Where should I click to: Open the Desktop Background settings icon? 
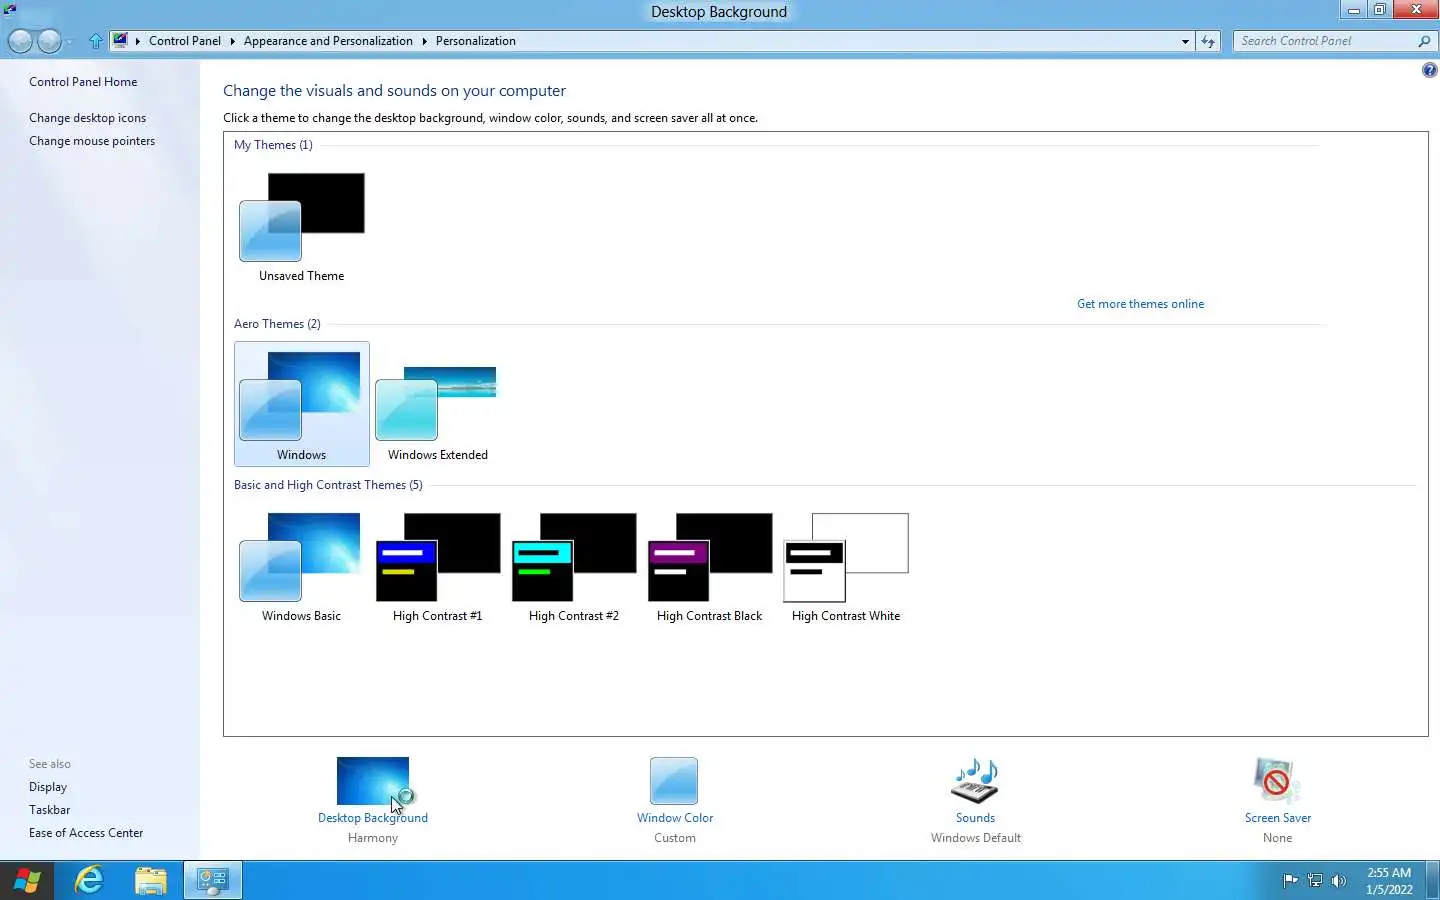(373, 781)
